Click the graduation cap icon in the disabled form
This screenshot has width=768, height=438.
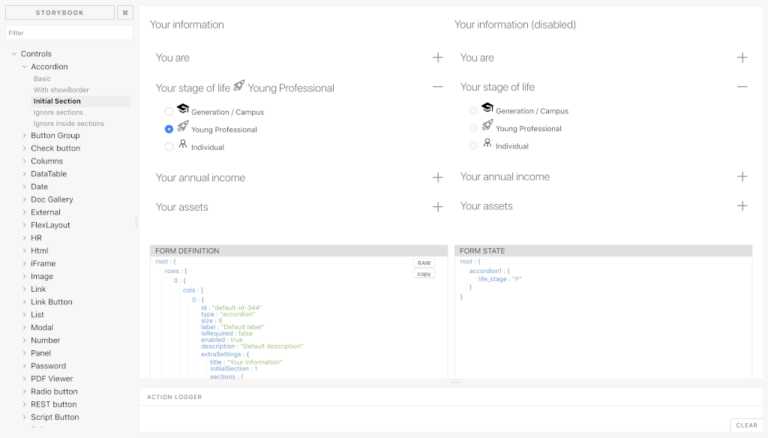487,107
